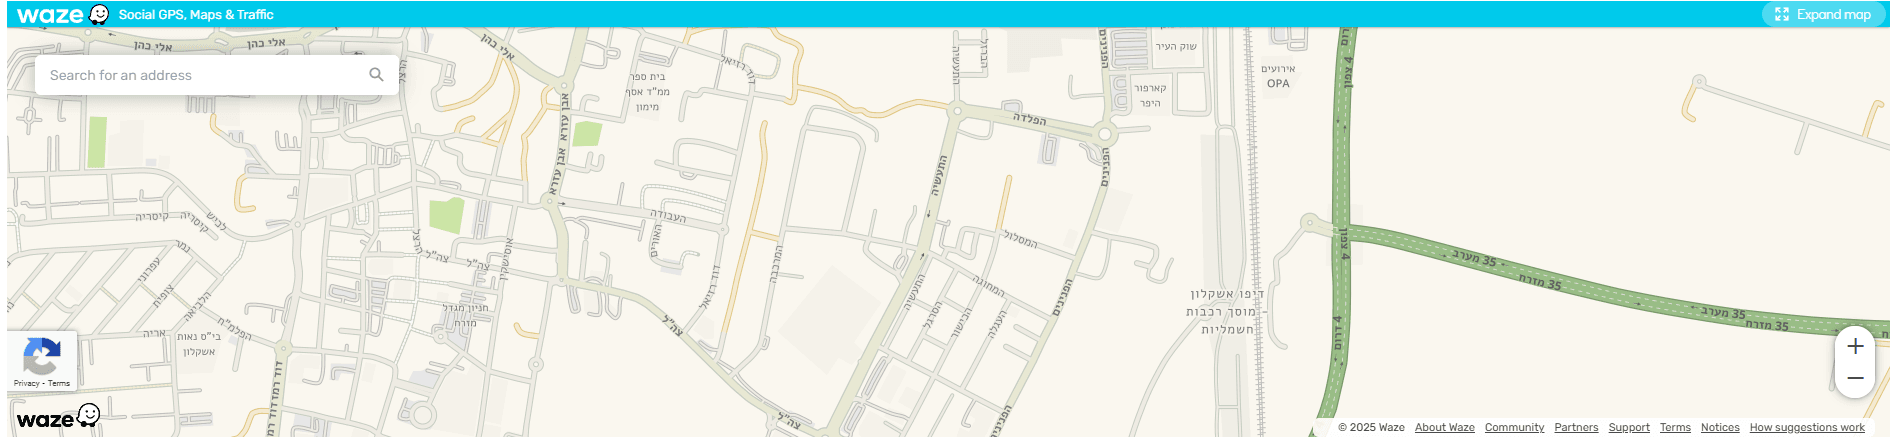Click the Expand map arrows icon
Image resolution: width=1898 pixels, height=437 pixels.
pos(1782,14)
